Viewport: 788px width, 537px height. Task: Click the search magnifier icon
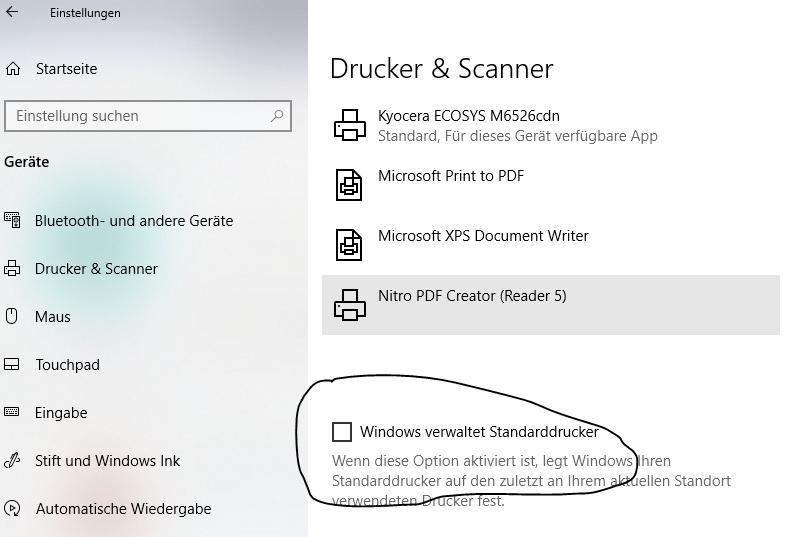pyautogui.click(x=277, y=116)
